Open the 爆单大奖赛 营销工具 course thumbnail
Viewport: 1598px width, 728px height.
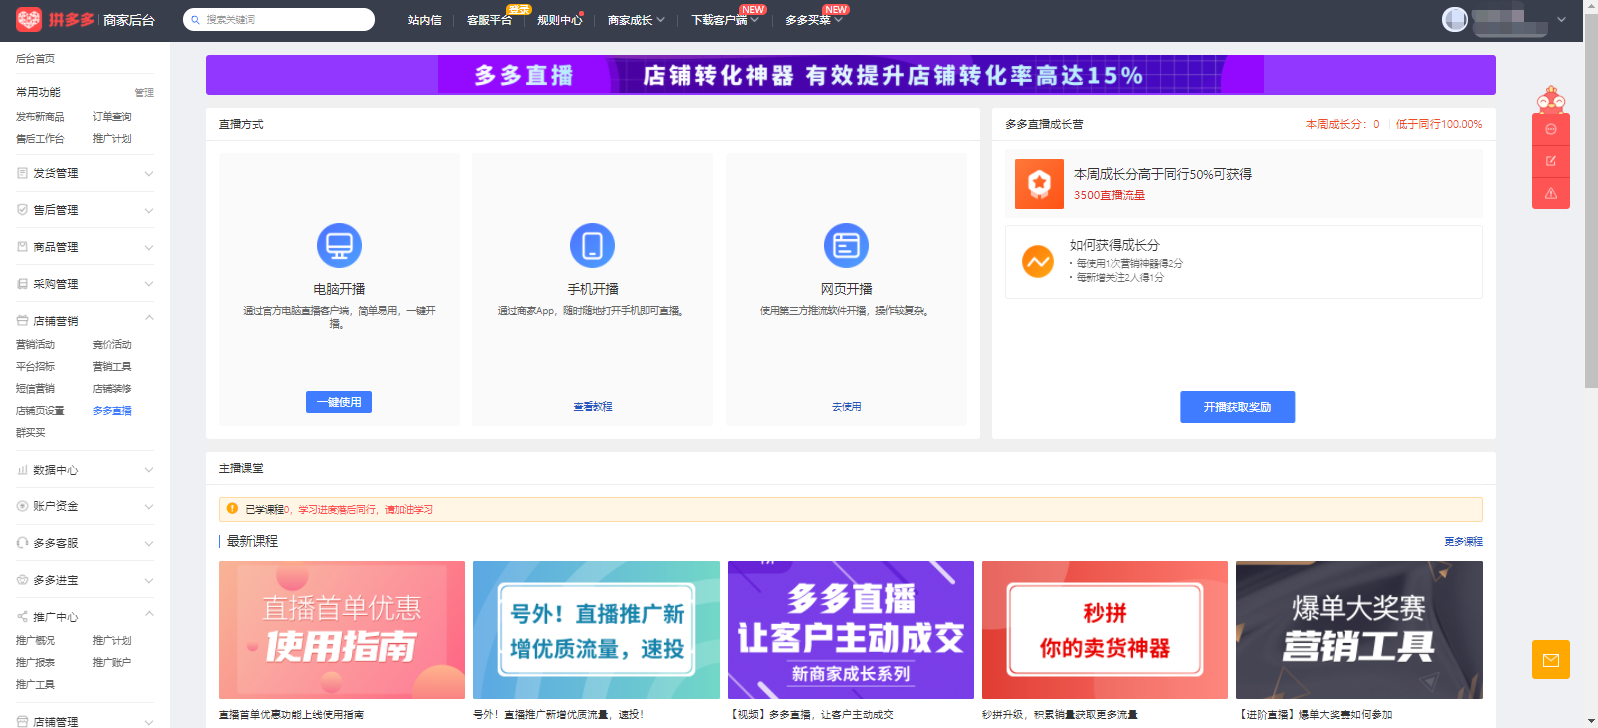pos(1359,630)
